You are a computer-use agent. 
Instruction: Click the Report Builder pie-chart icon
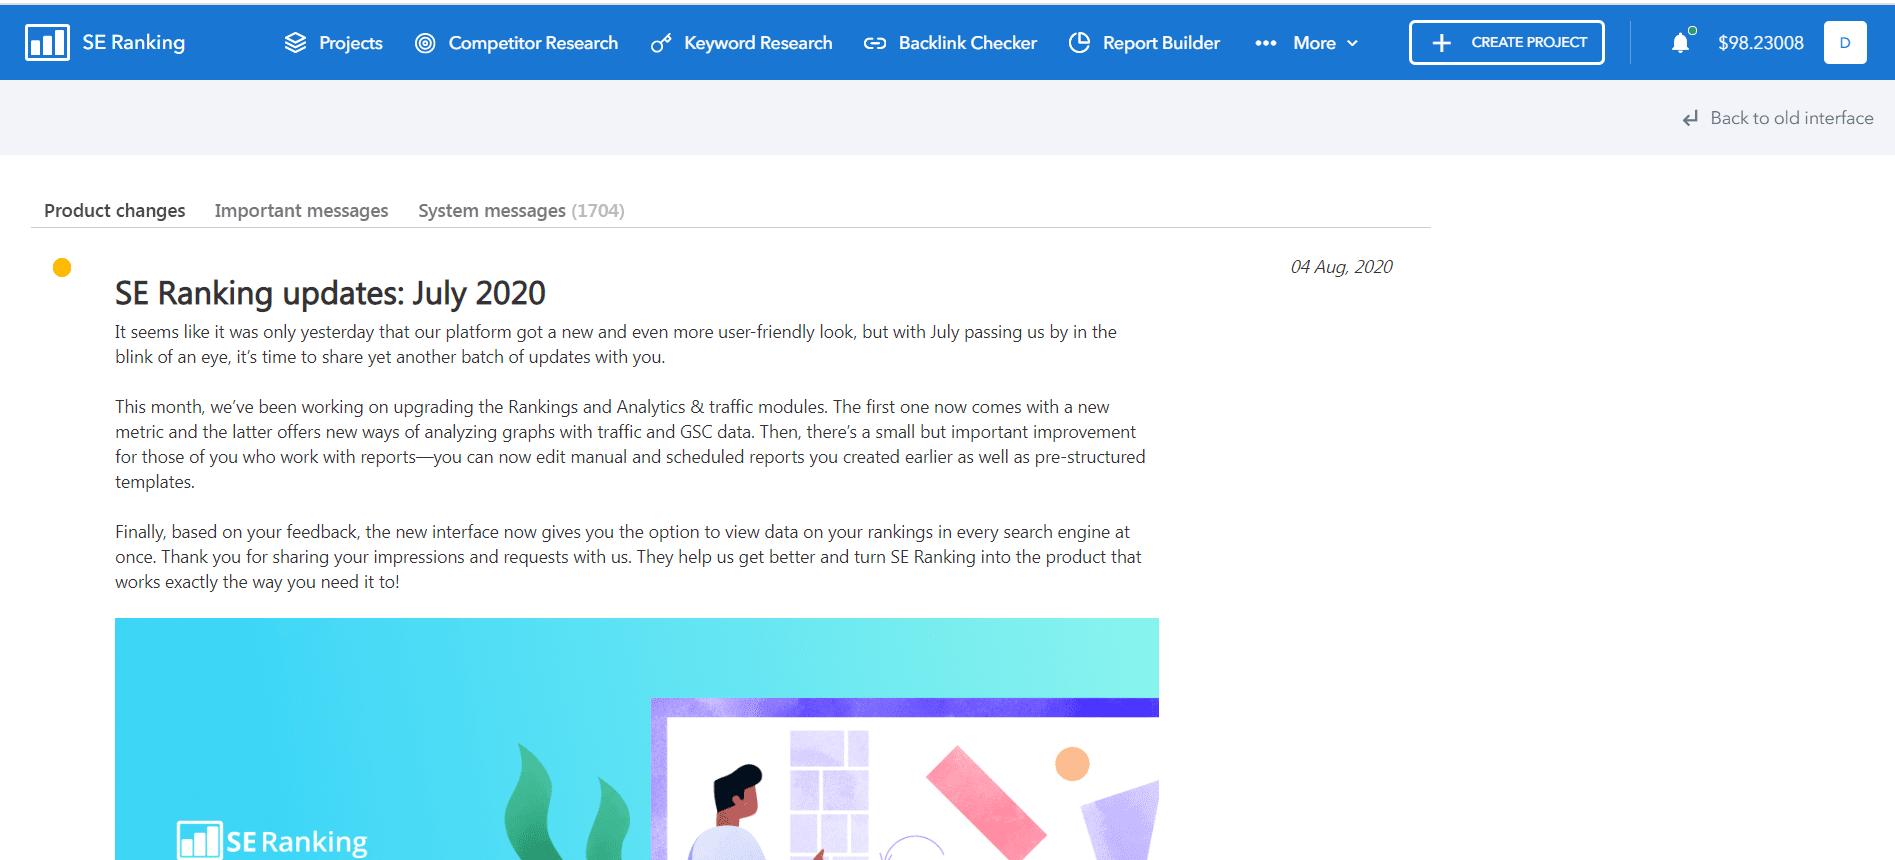tap(1079, 43)
